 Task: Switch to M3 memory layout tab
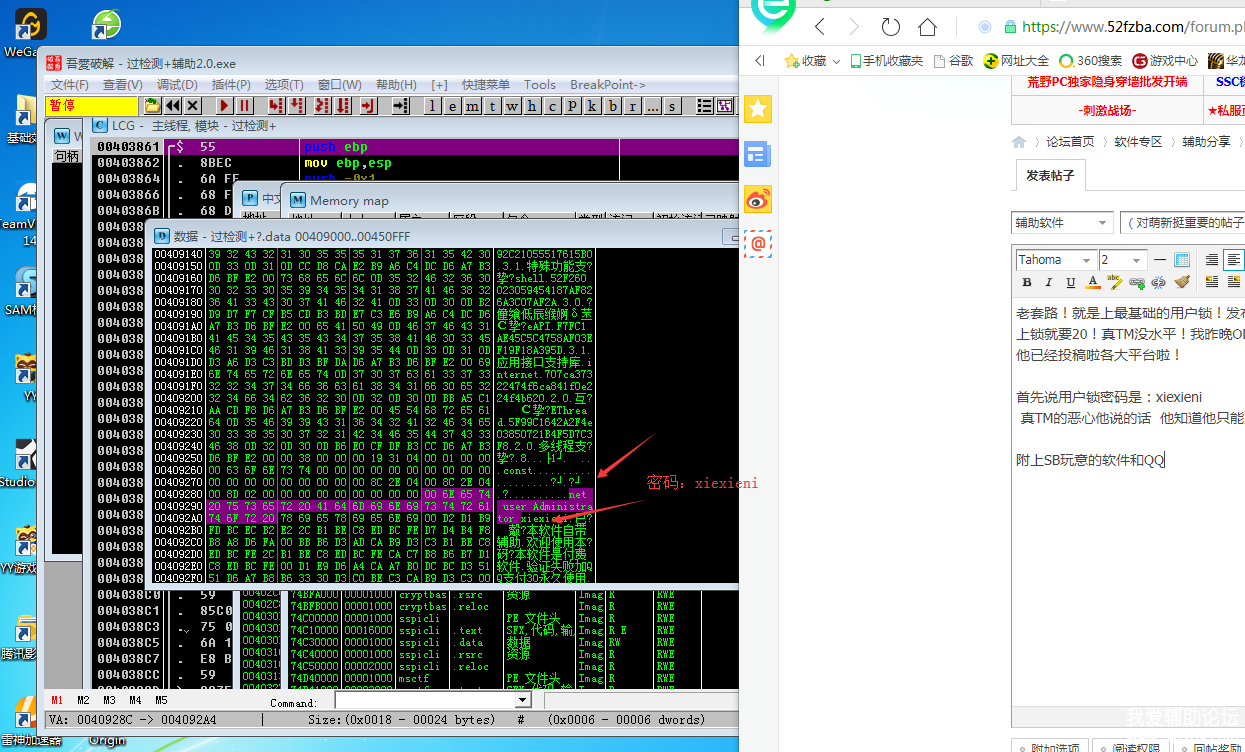109,700
